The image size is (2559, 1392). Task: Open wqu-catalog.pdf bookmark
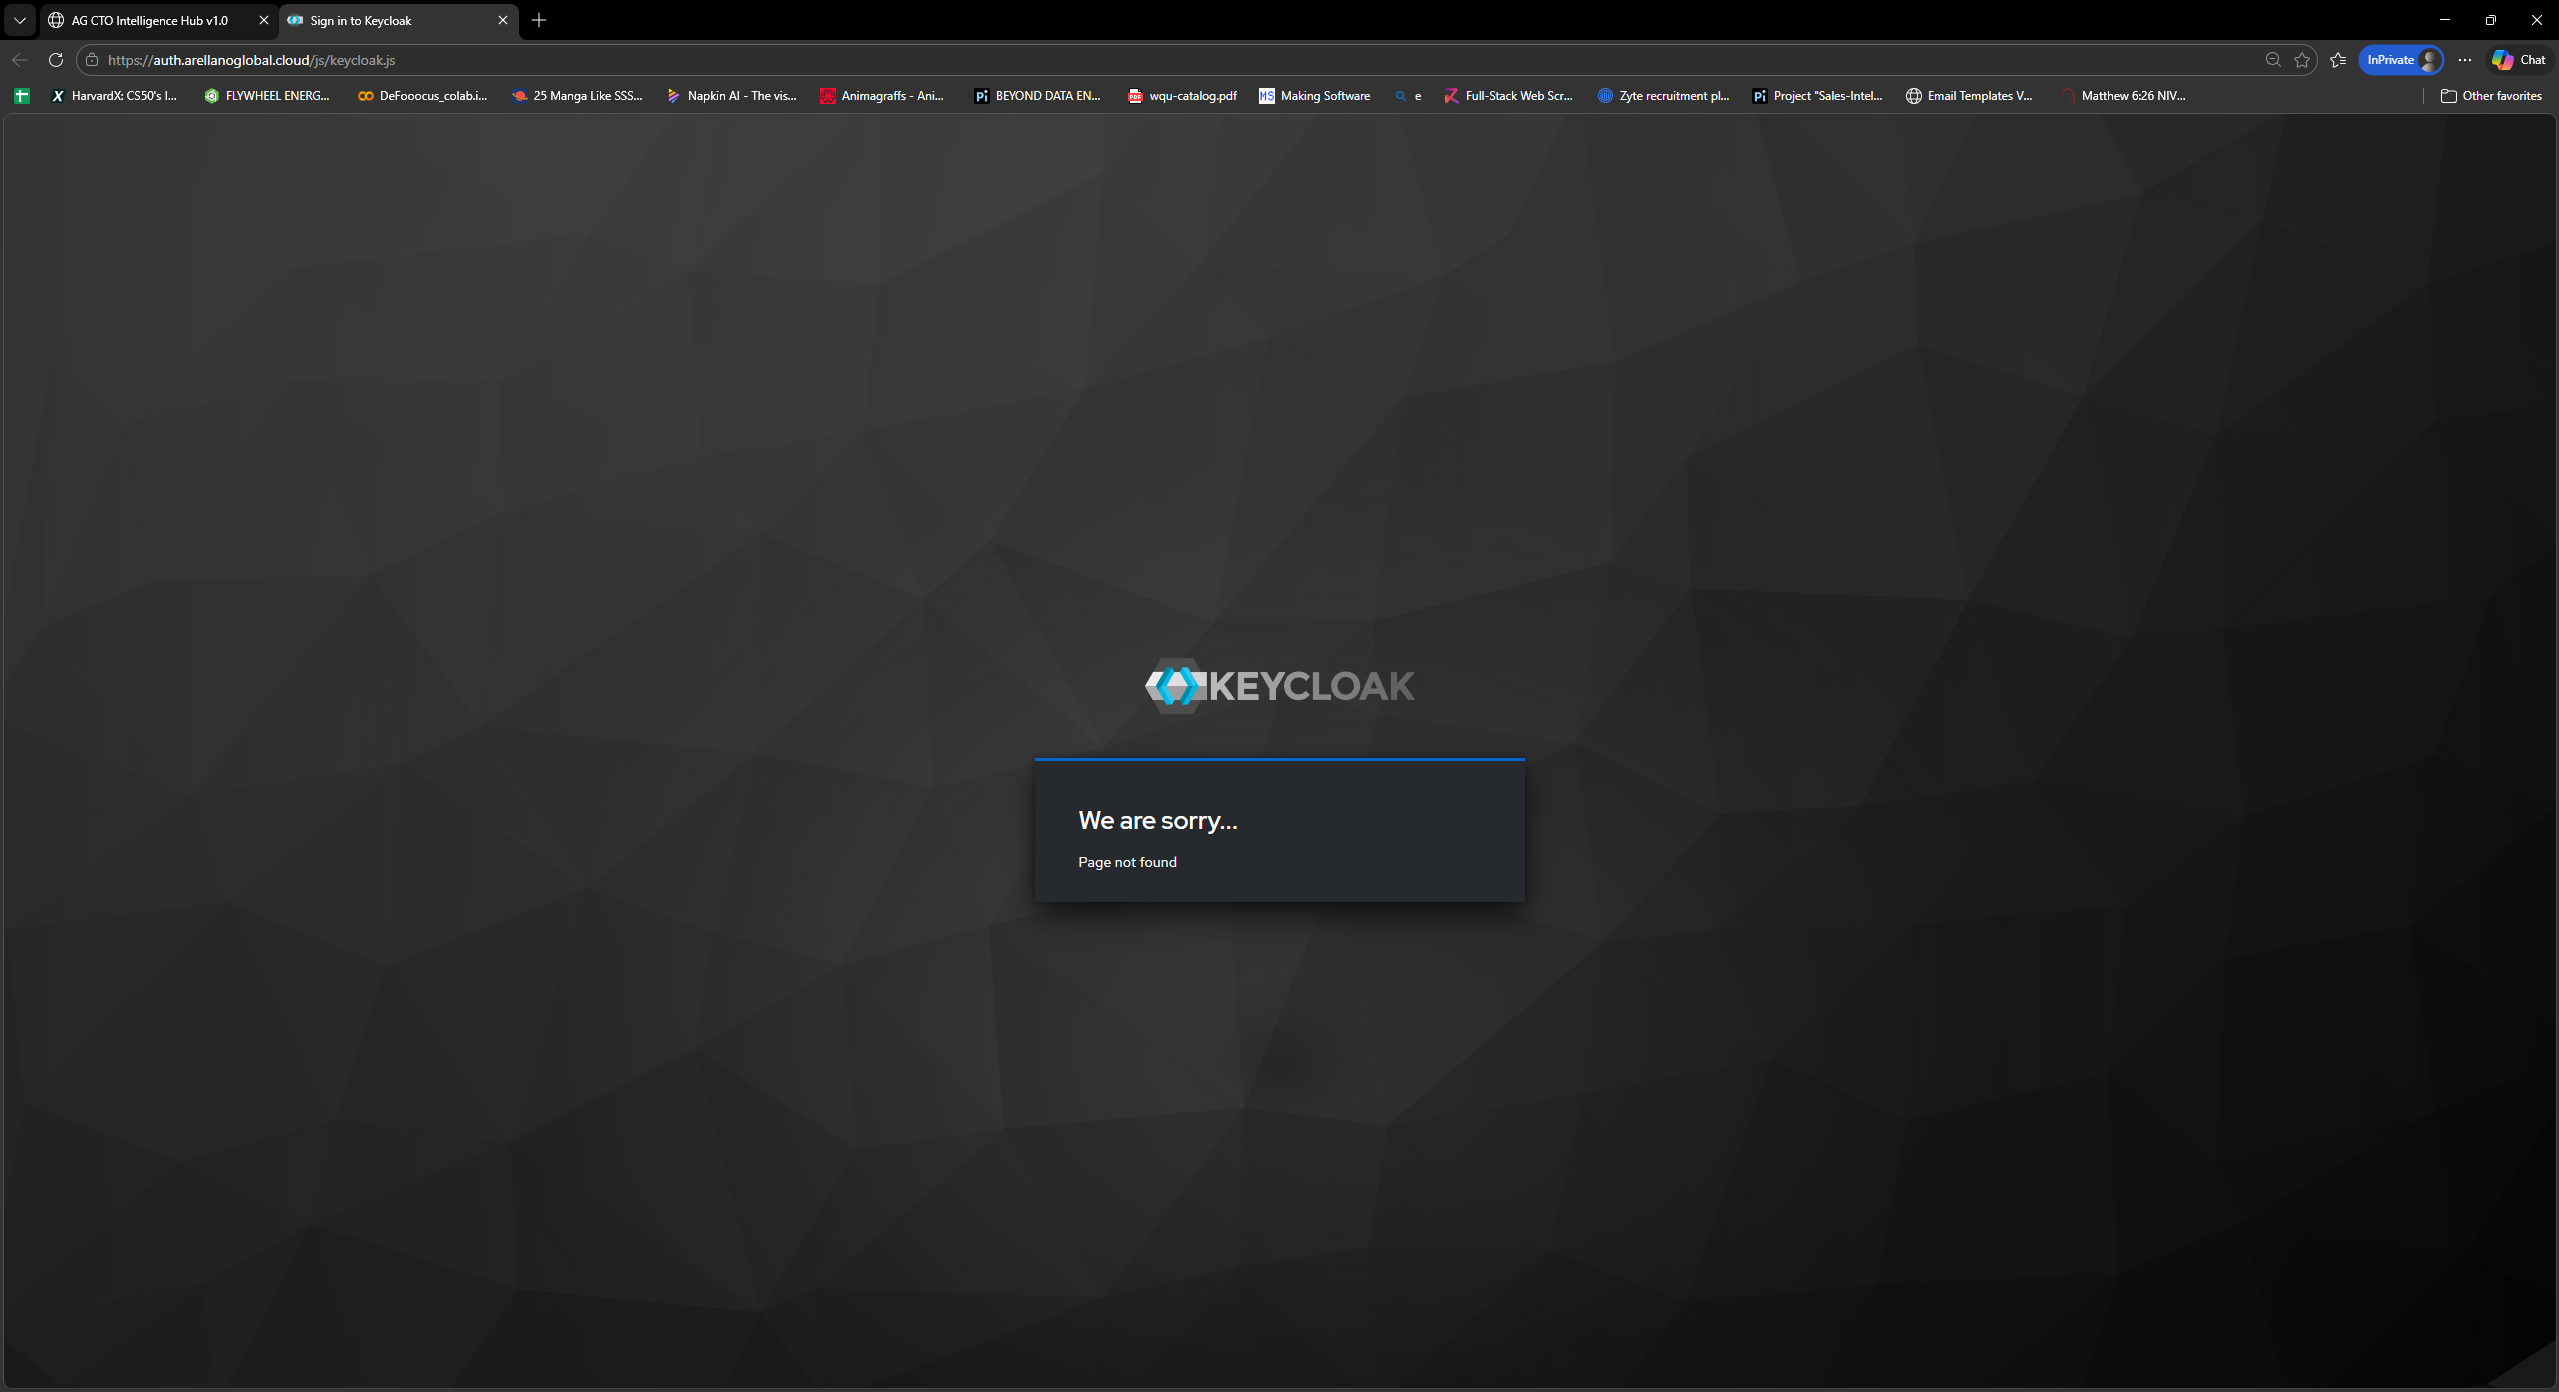[x=1182, y=96]
